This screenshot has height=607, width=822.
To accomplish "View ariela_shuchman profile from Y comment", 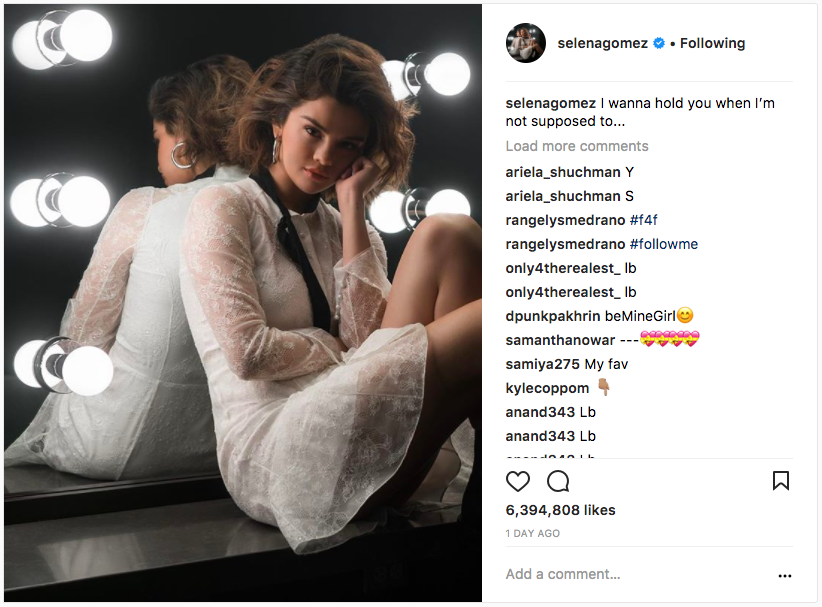I will pos(563,172).
